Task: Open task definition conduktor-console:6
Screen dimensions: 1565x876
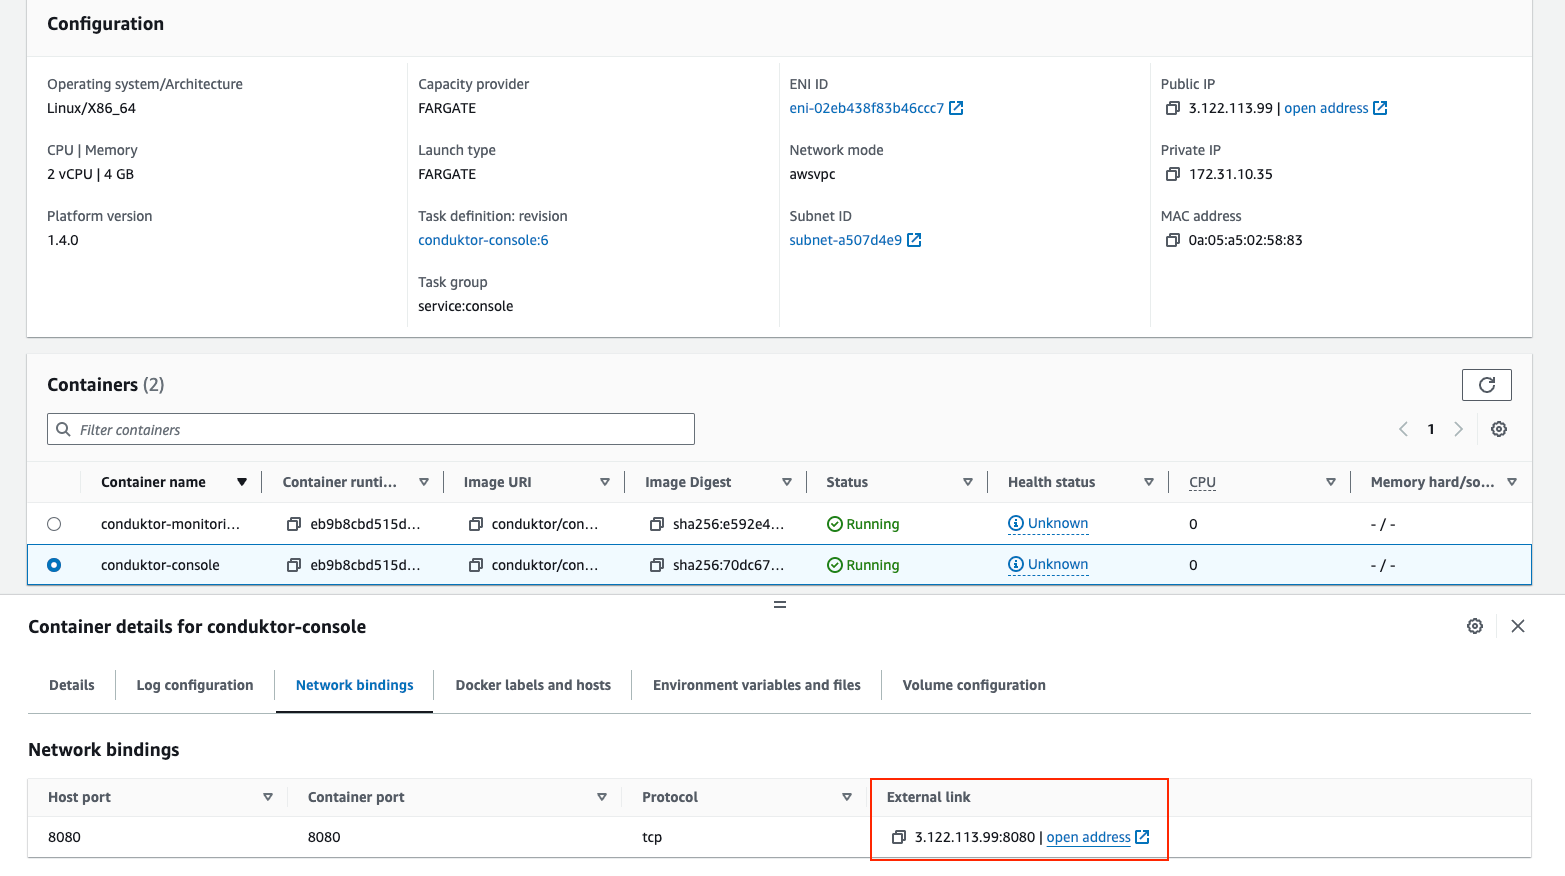Action: 483,239
